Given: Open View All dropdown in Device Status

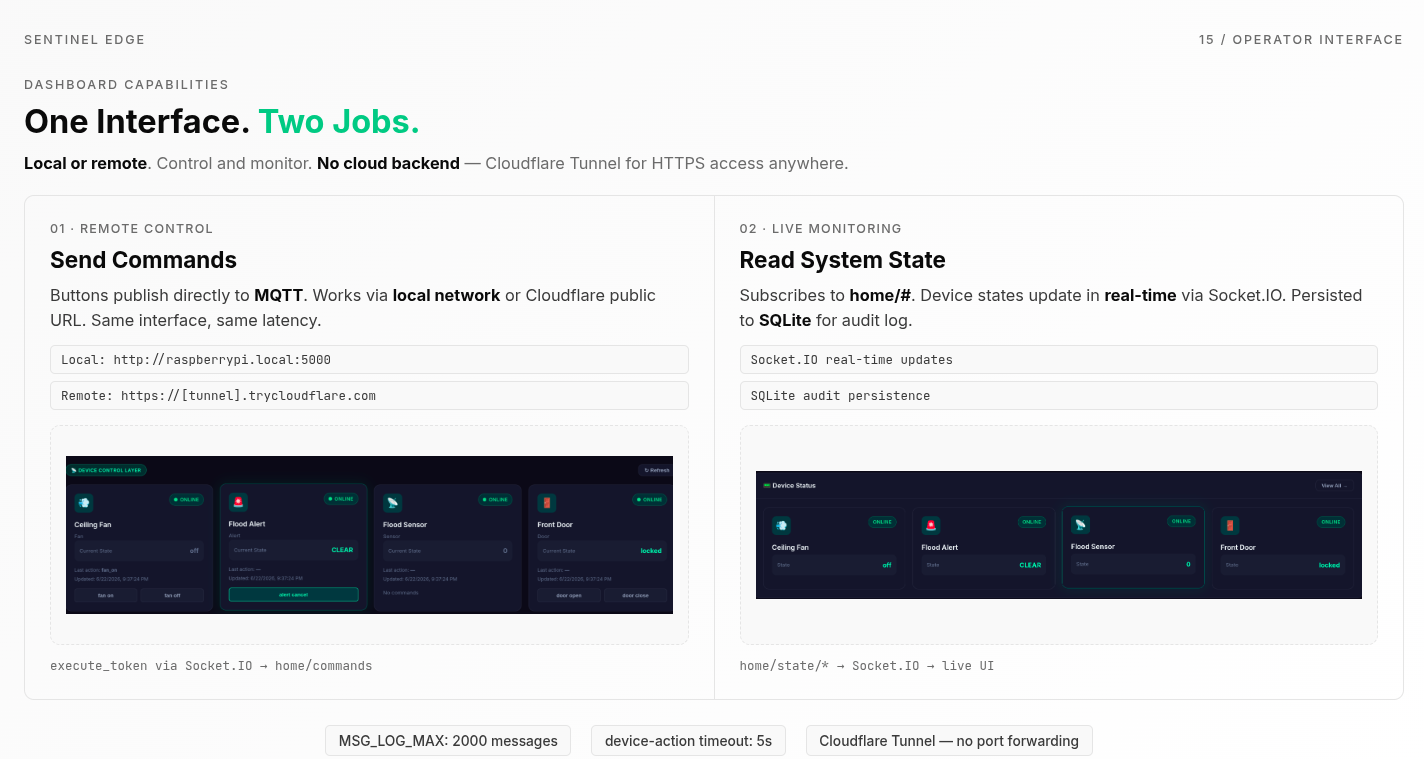Looking at the screenshot, I should 1334,486.
